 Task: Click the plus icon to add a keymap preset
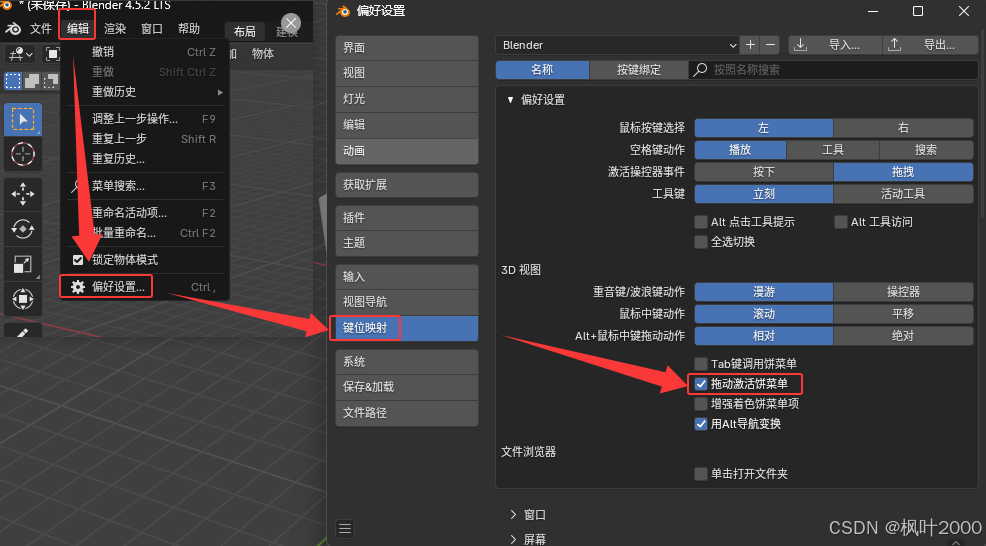pos(750,45)
